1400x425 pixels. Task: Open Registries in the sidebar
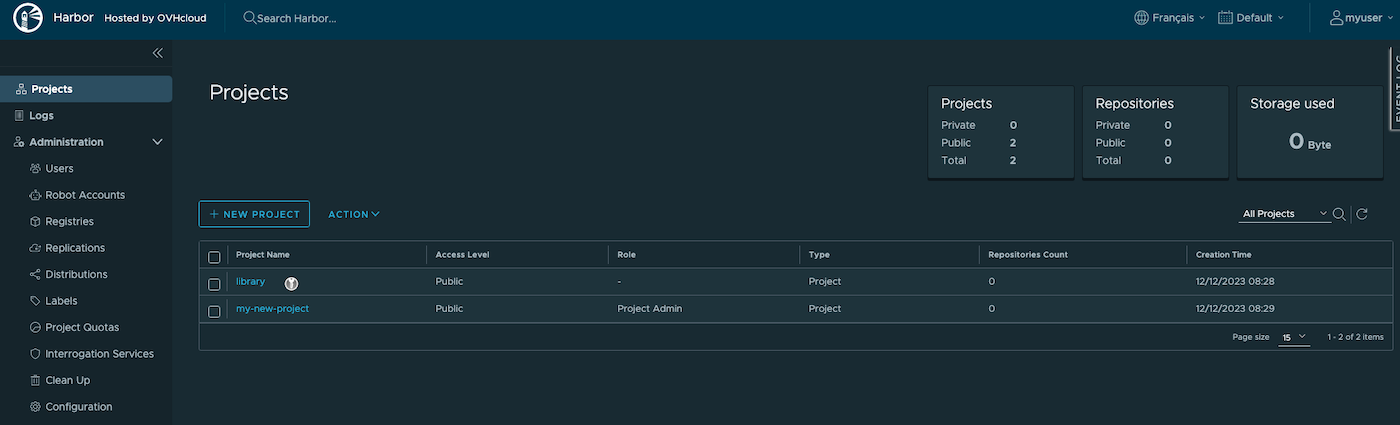click(x=69, y=221)
